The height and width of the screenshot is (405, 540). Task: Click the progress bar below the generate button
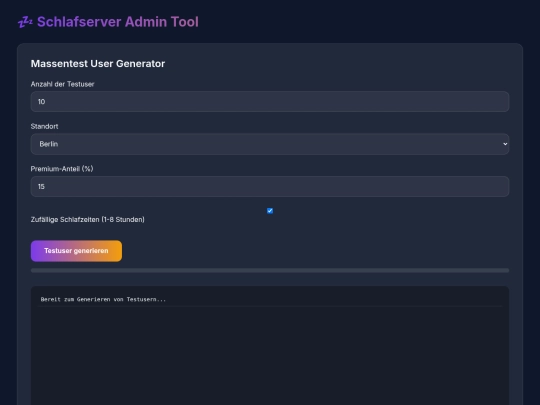[x=270, y=270]
